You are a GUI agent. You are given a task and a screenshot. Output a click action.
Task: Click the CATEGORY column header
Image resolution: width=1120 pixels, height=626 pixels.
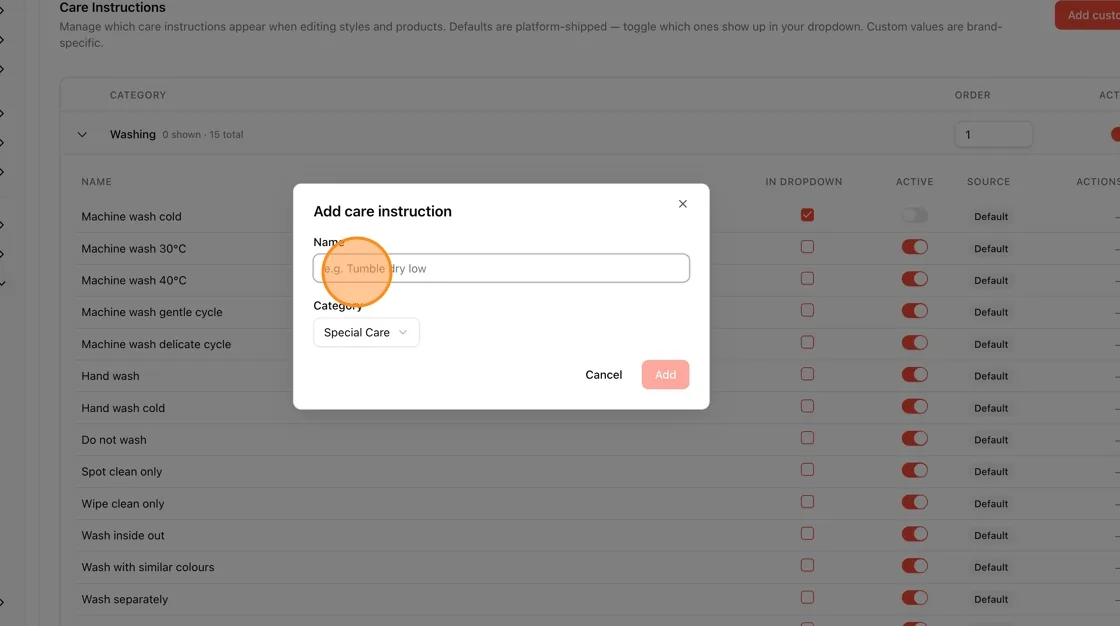click(138, 95)
